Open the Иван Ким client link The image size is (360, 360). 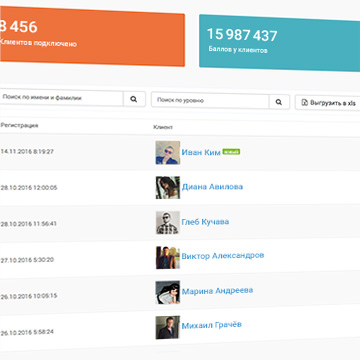click(201, 152)
